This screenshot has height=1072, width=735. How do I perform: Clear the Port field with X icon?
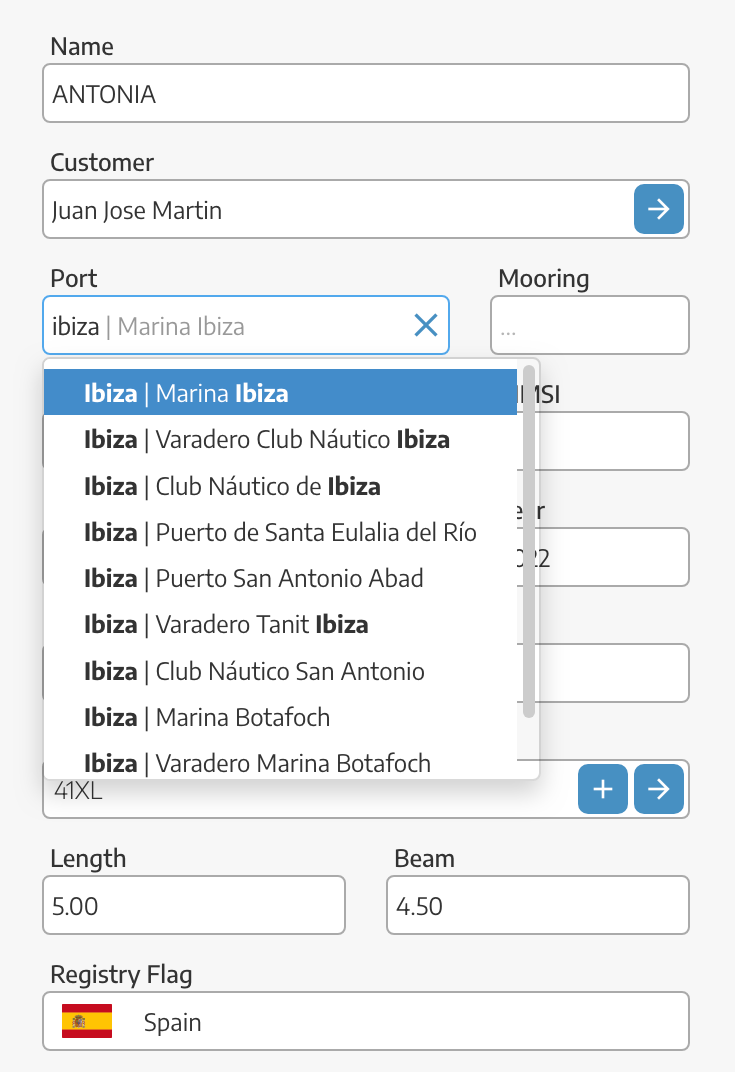pos(426,325)
